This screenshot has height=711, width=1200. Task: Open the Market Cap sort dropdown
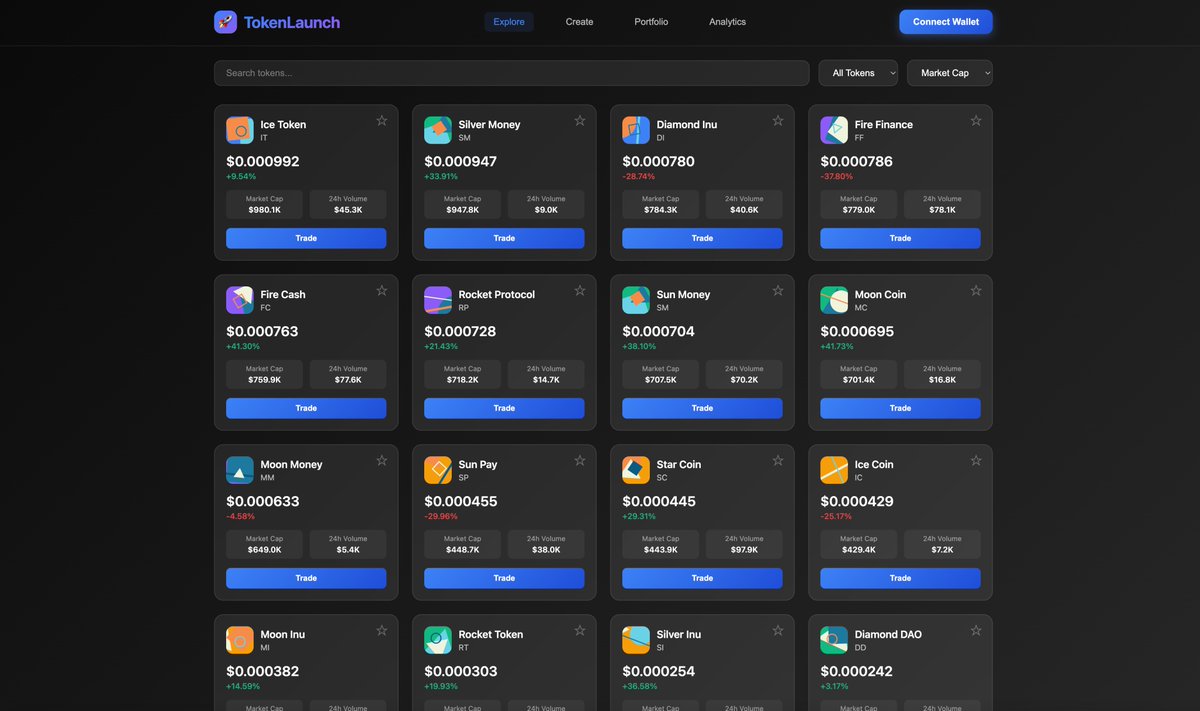point(950,73)
